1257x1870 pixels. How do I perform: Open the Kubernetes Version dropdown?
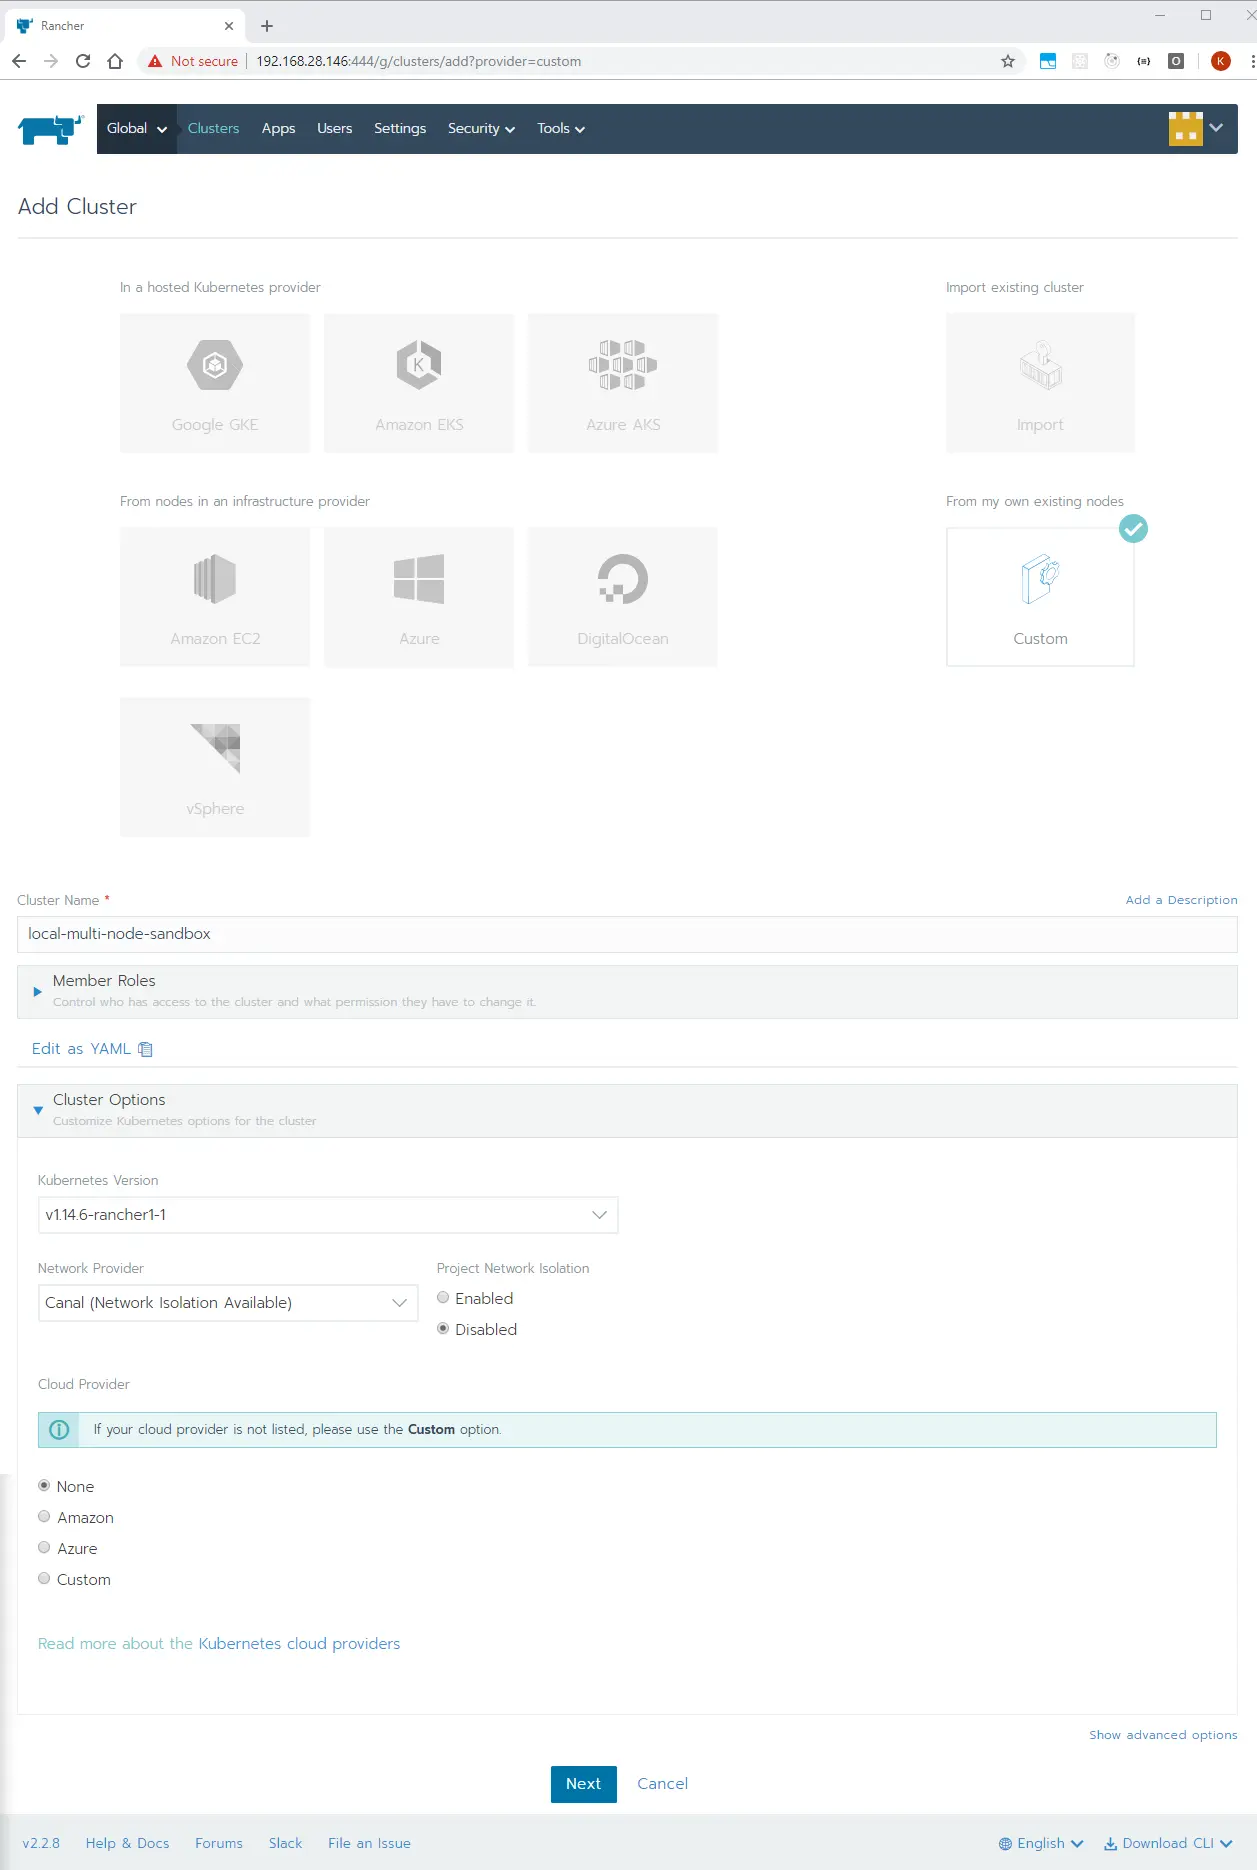pyautogui.click(x=328, y=1215)
